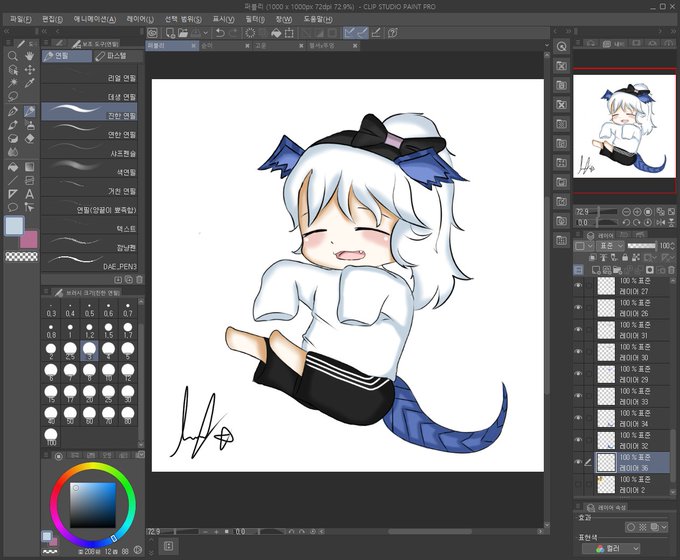680x560 pixels.
Task: Click the New canvas icon in the command bar
Action: pyautogui.click(x=170, y=33)
